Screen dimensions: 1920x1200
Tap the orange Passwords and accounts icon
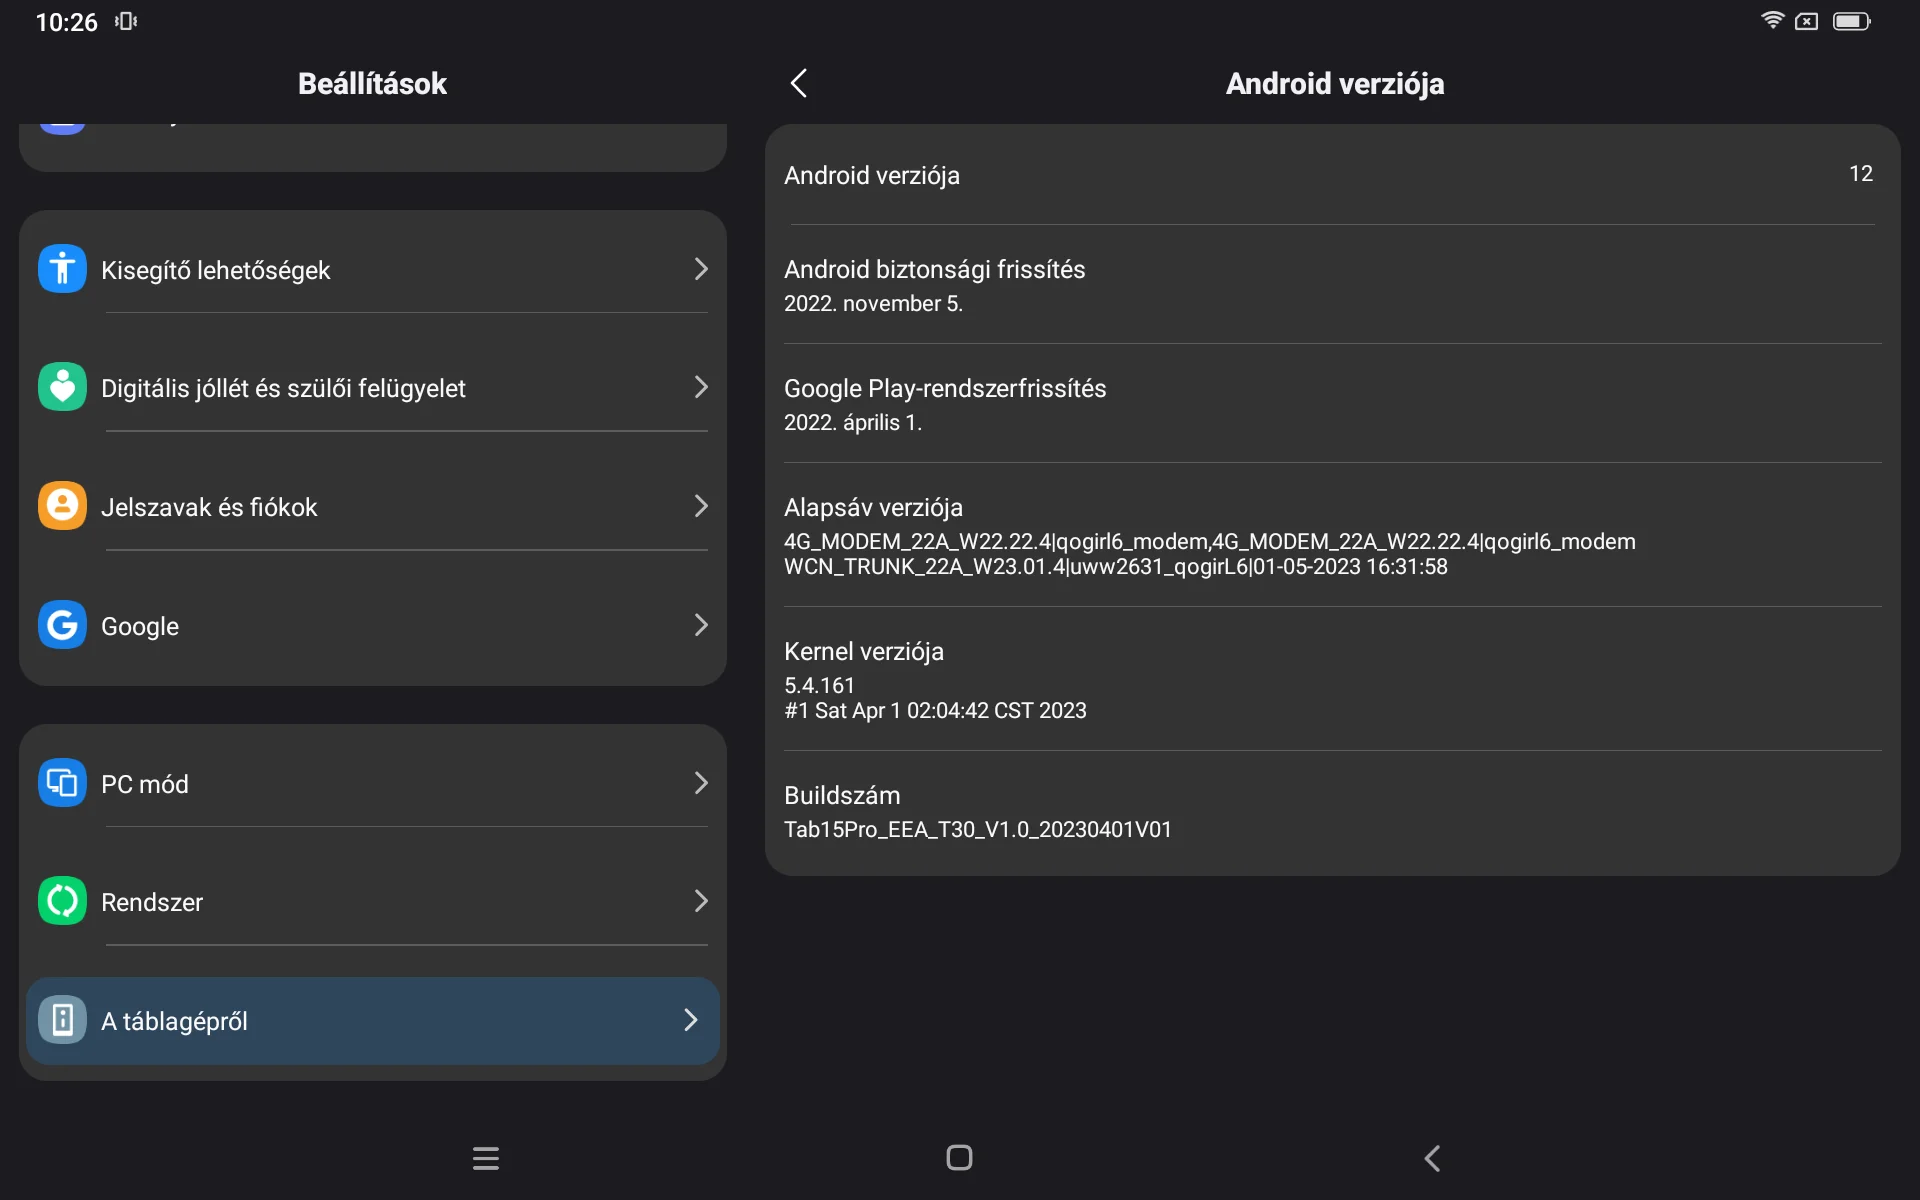pyautogui.click(x=62, y=506)
